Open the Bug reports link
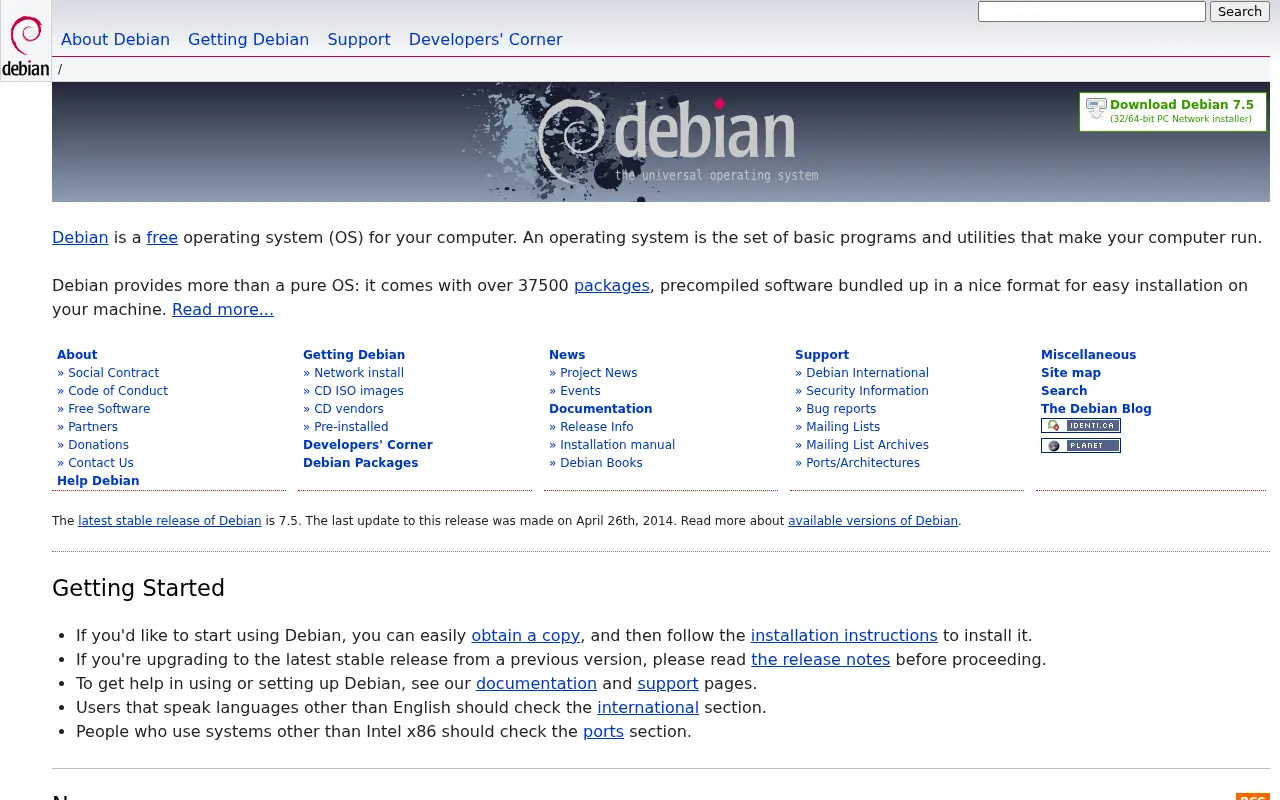This screenshot has width=1280, height=800. click(x=841, y=409)
